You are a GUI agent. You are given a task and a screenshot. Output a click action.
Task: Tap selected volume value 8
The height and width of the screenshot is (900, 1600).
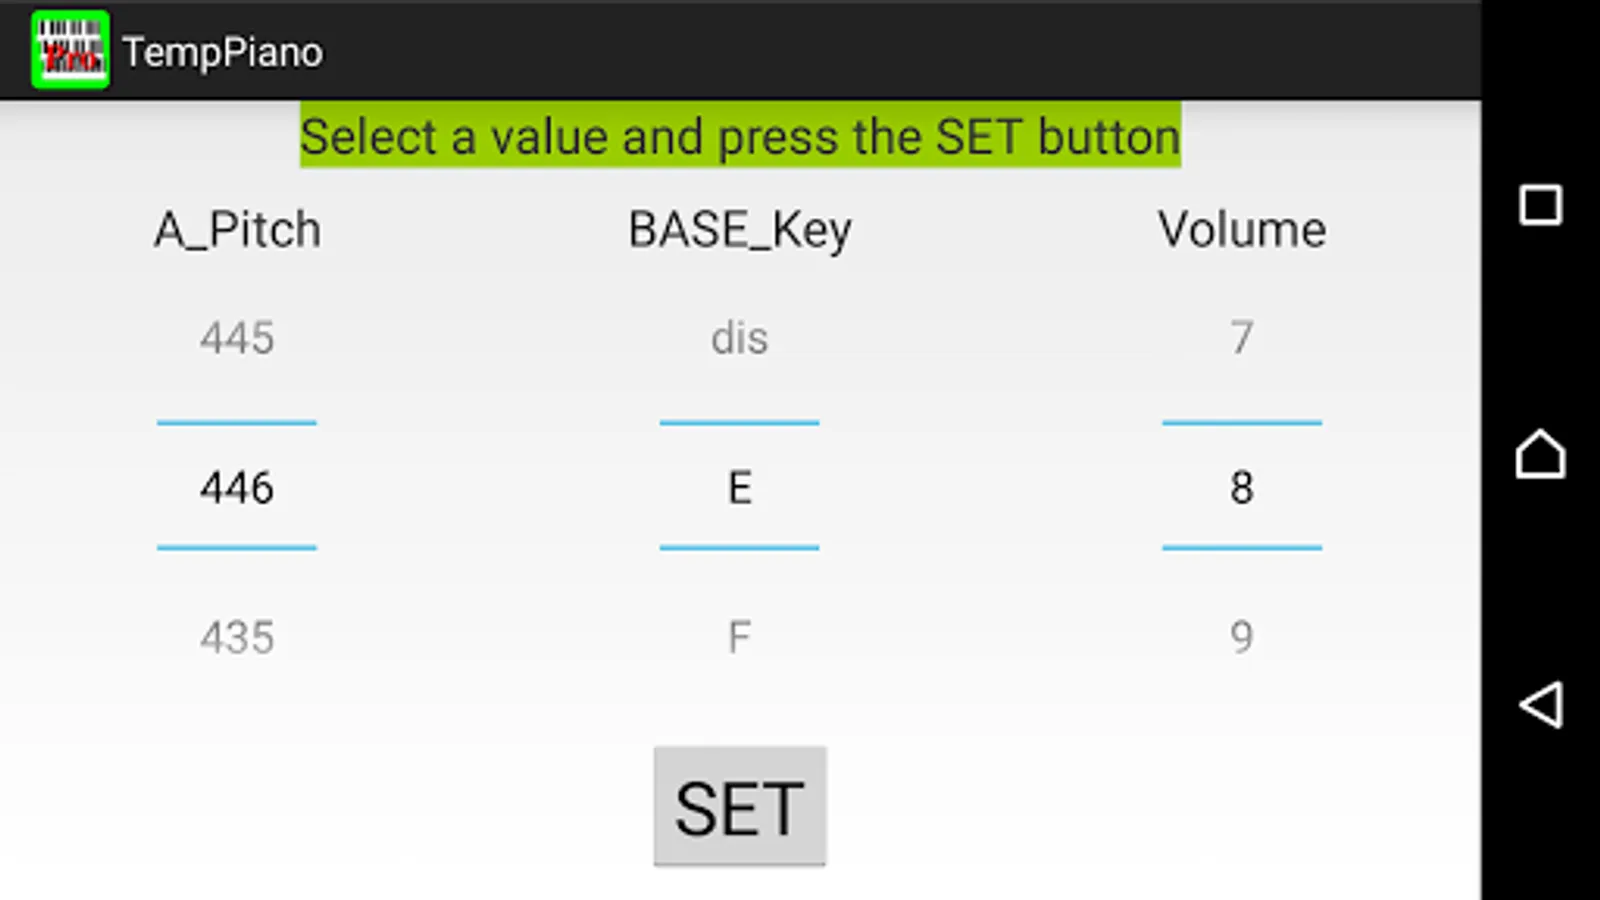click(x=1241, y=488)
